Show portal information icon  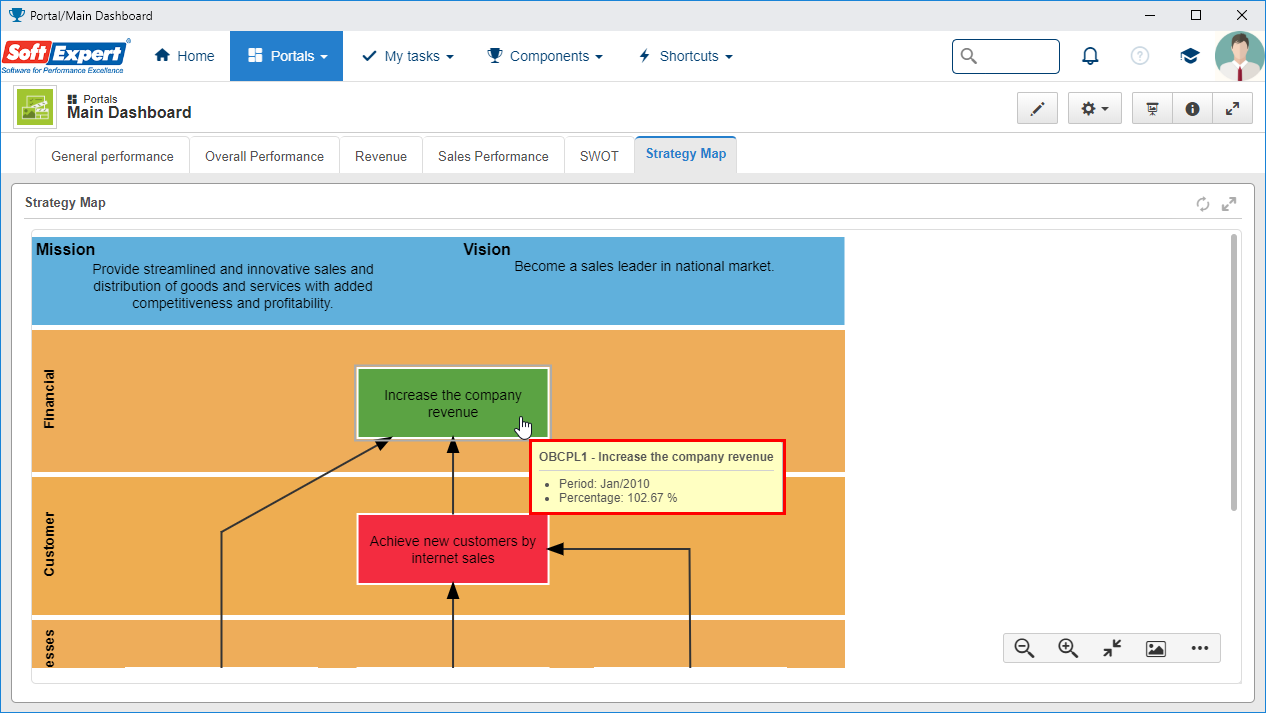(x=1192, y=109)
